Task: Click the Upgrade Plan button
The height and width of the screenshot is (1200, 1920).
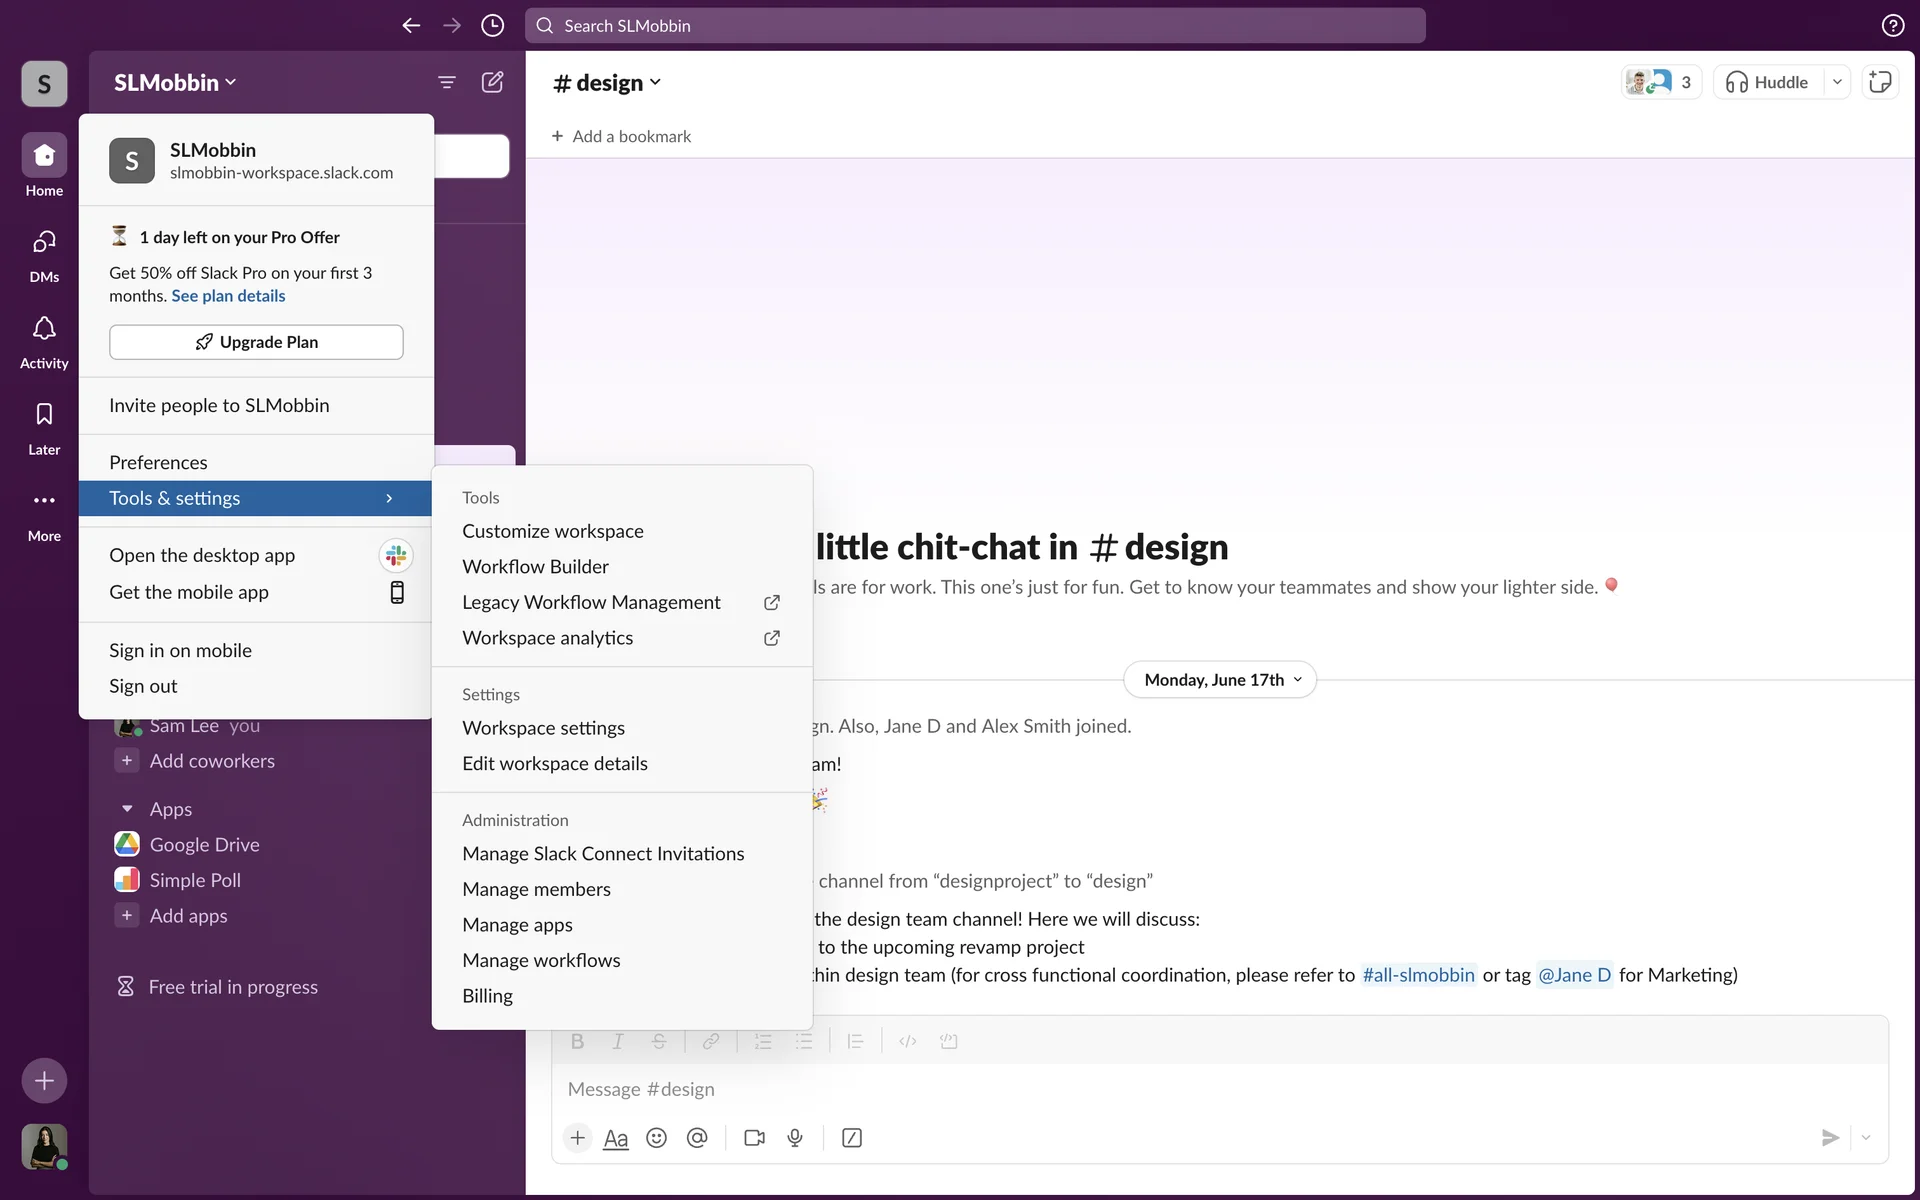Action: [x=256, y=342]
